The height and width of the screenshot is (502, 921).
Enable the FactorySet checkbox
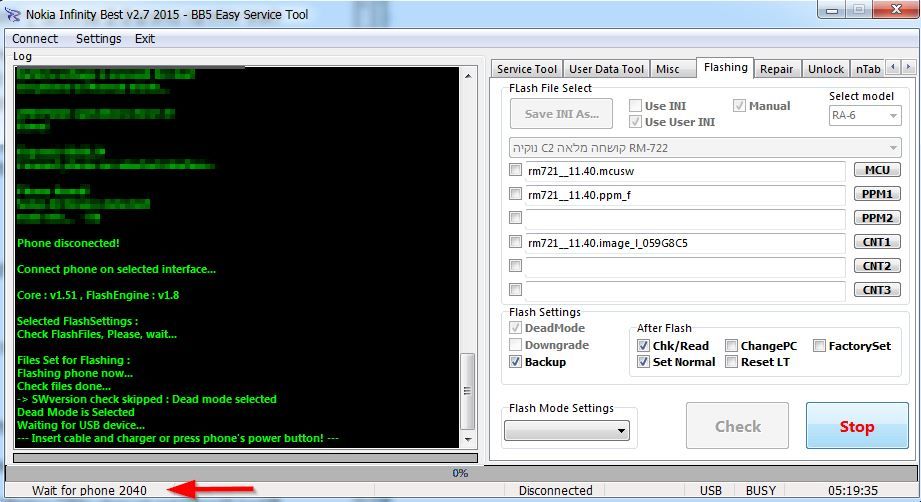coord(819,345)
